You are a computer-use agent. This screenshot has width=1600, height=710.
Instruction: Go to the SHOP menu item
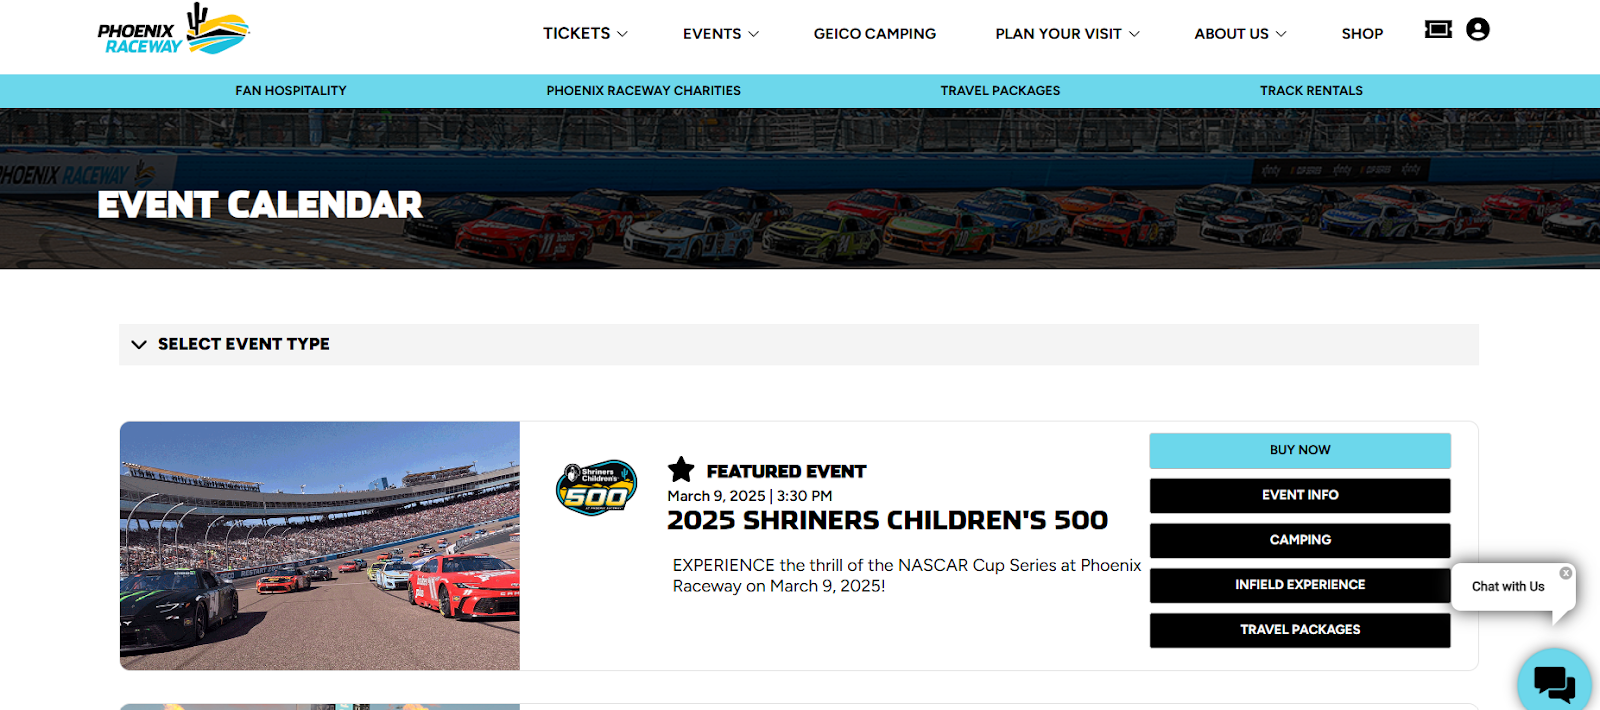pos(1362,33)
